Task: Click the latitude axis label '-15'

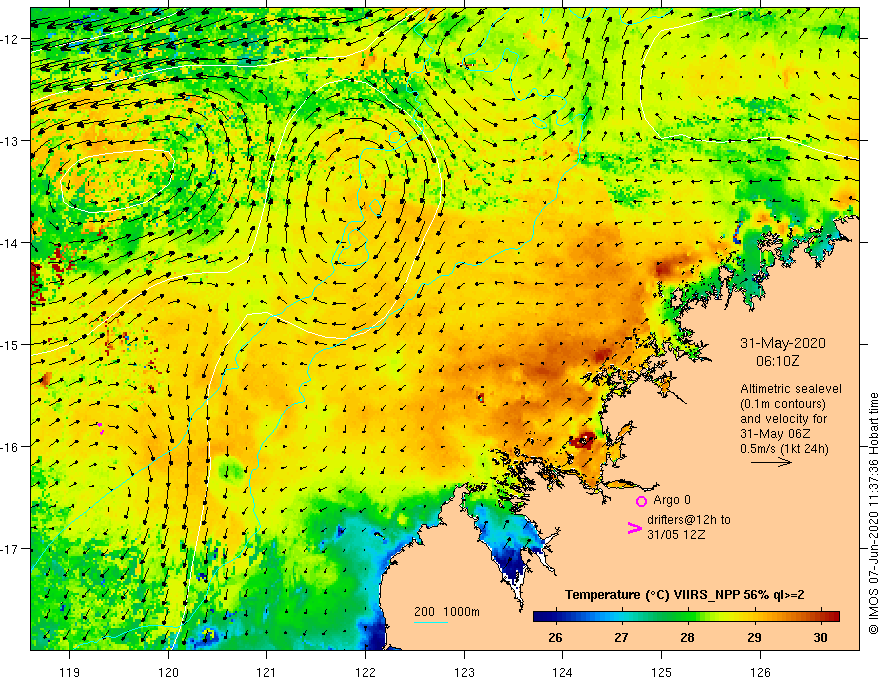Action: 10,344
